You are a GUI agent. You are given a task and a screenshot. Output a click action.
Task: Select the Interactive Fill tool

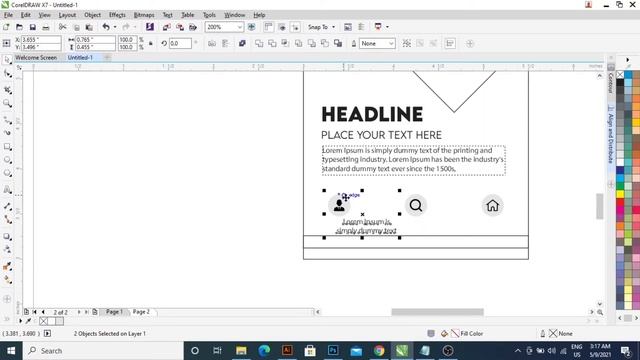coord(7,280)
